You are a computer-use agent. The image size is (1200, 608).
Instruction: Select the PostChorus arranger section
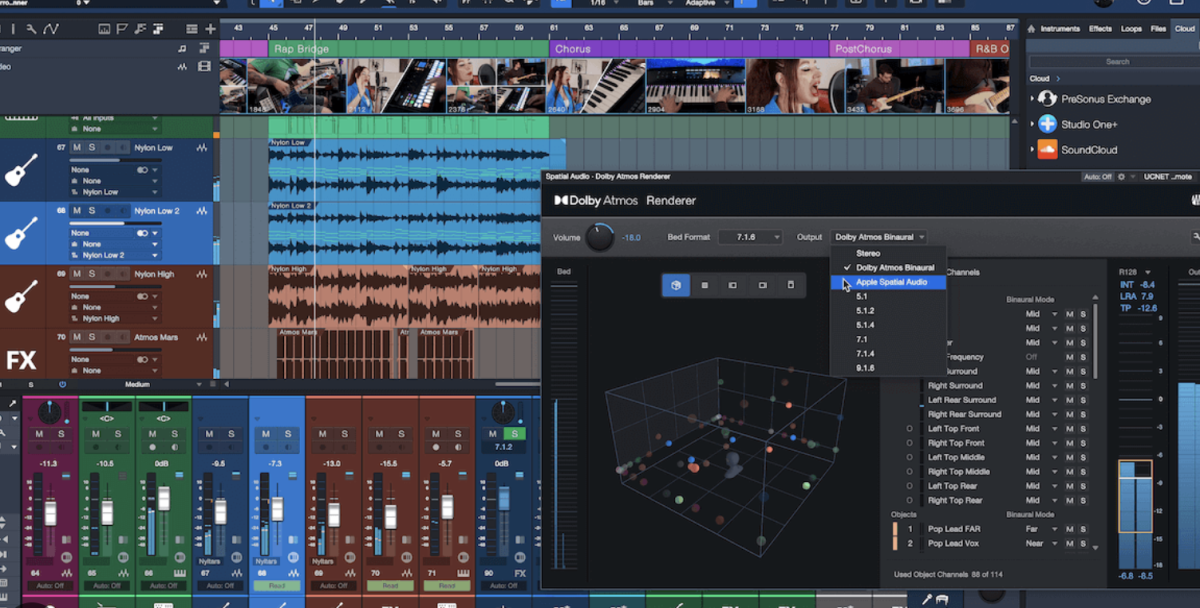coord(899,48)
